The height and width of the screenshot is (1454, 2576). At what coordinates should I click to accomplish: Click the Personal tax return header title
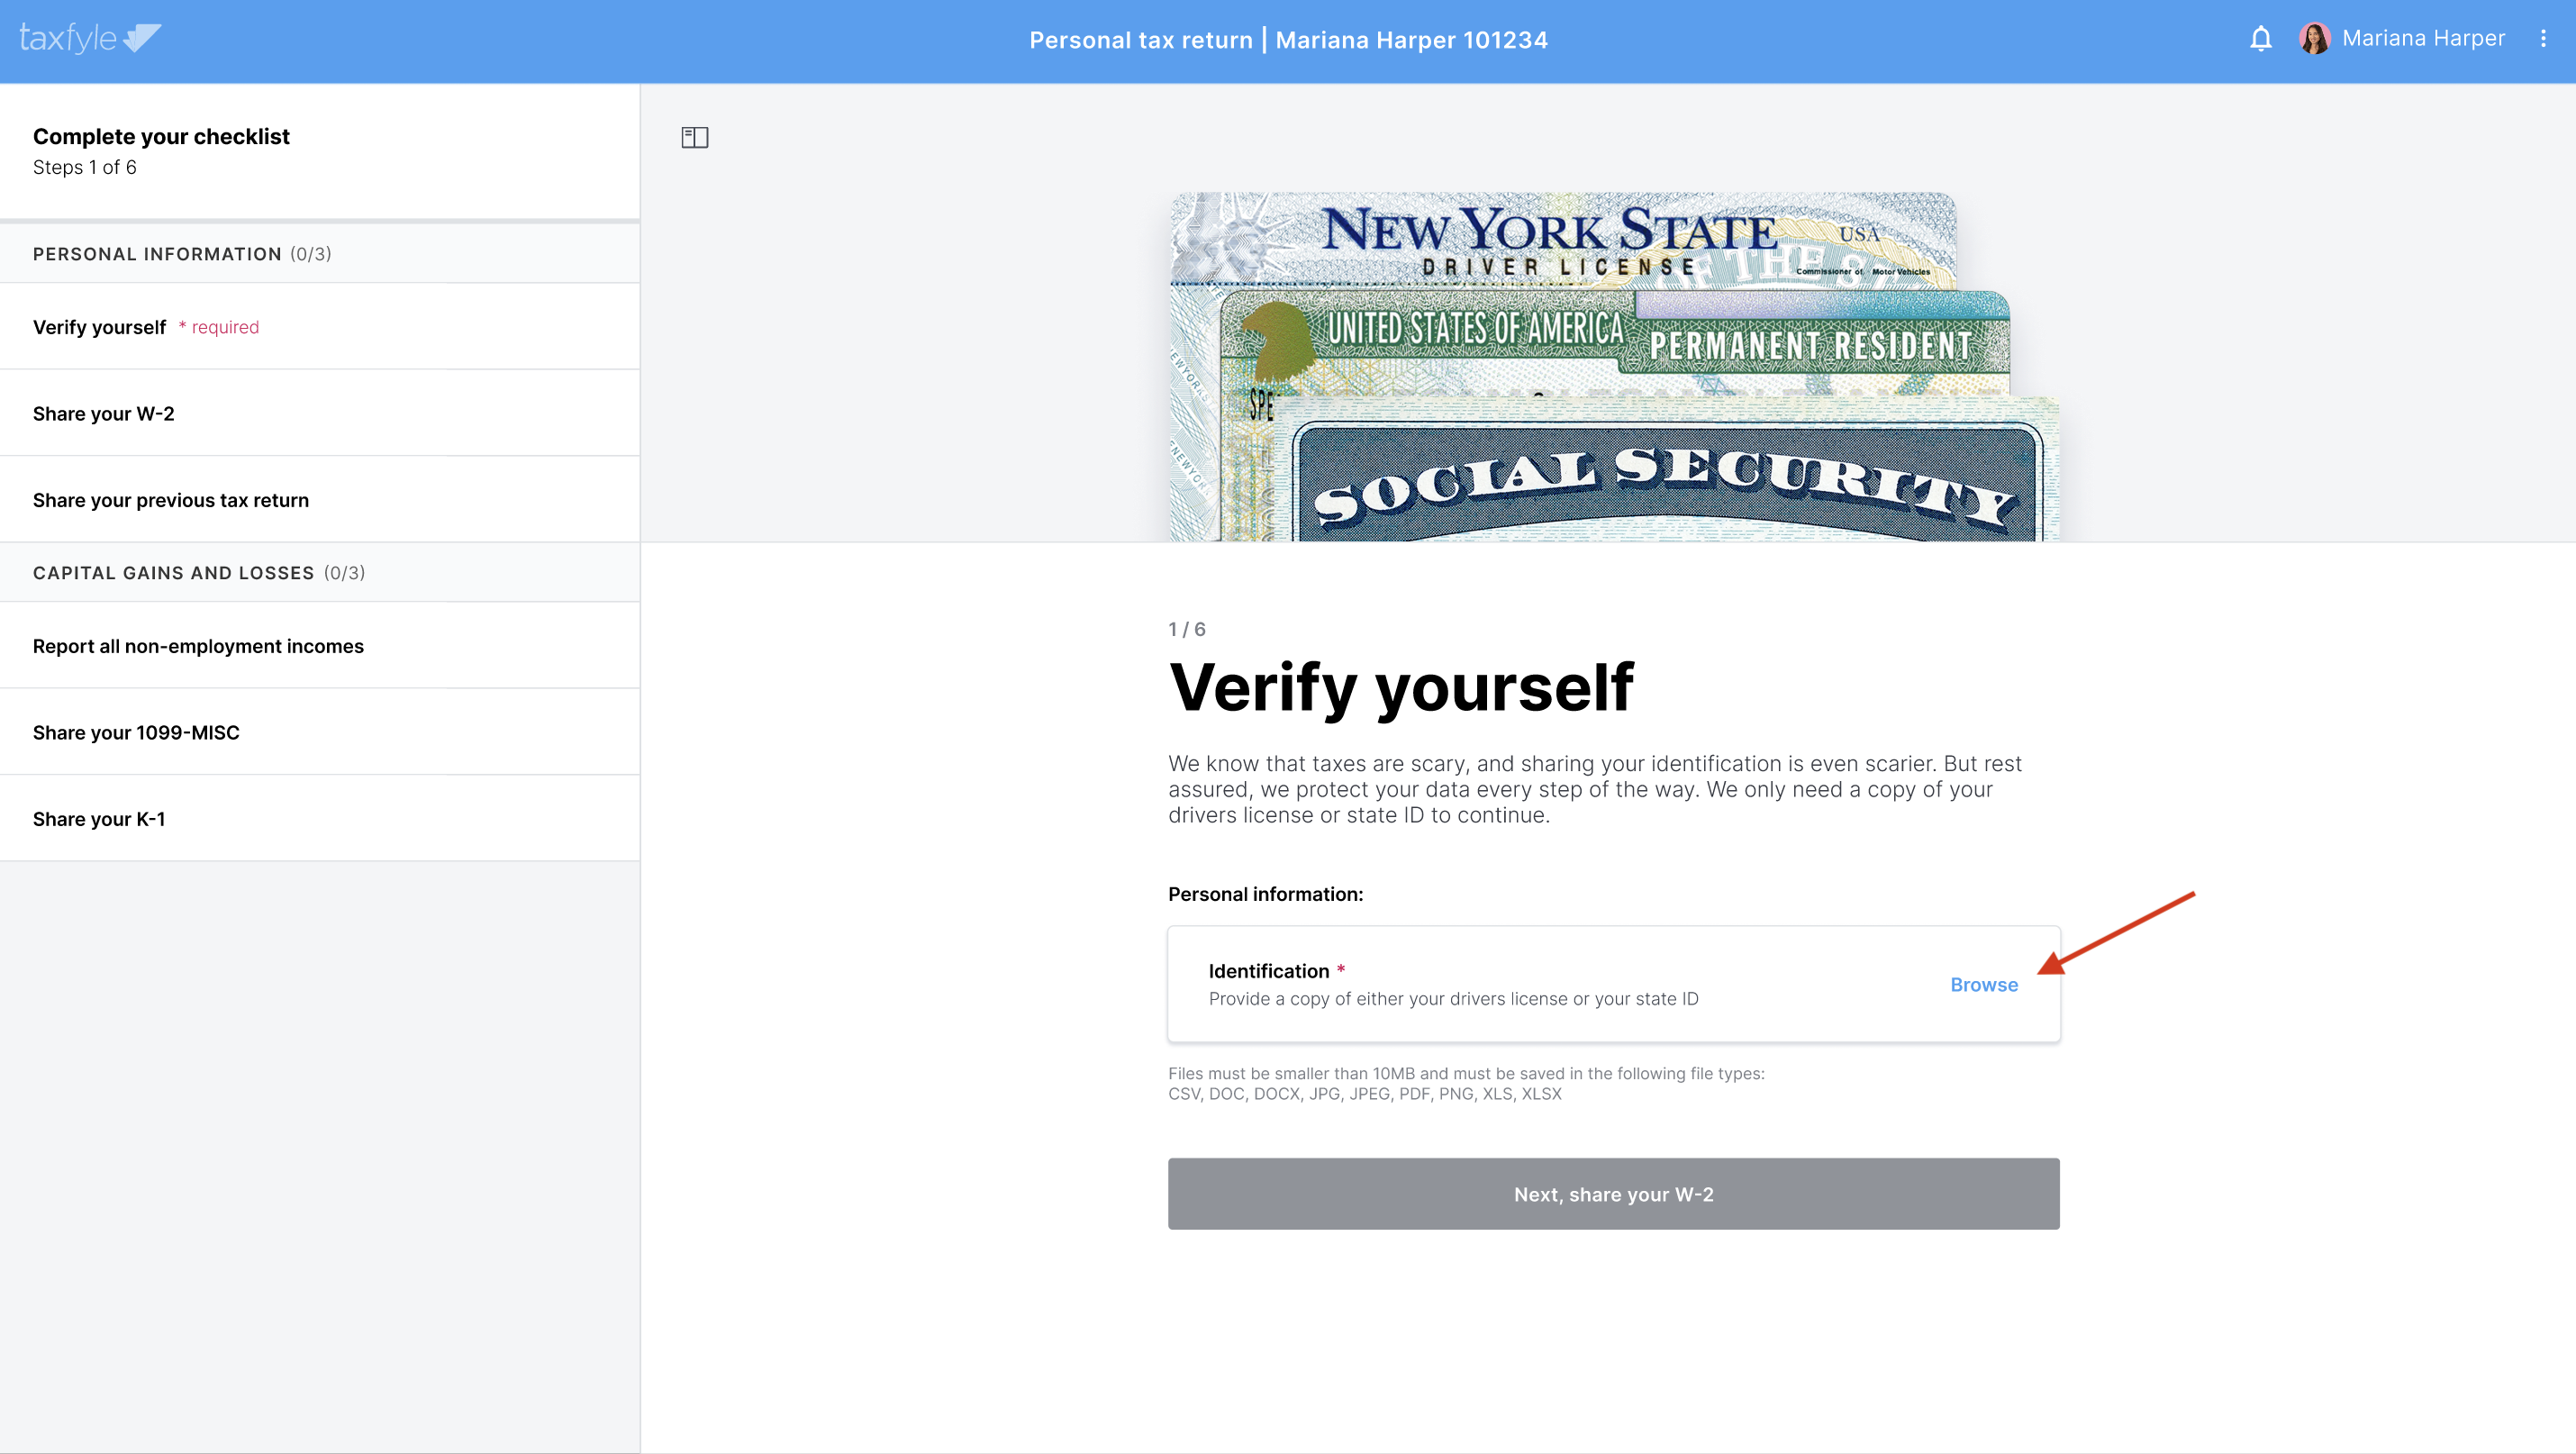(x=1288, y=40)
